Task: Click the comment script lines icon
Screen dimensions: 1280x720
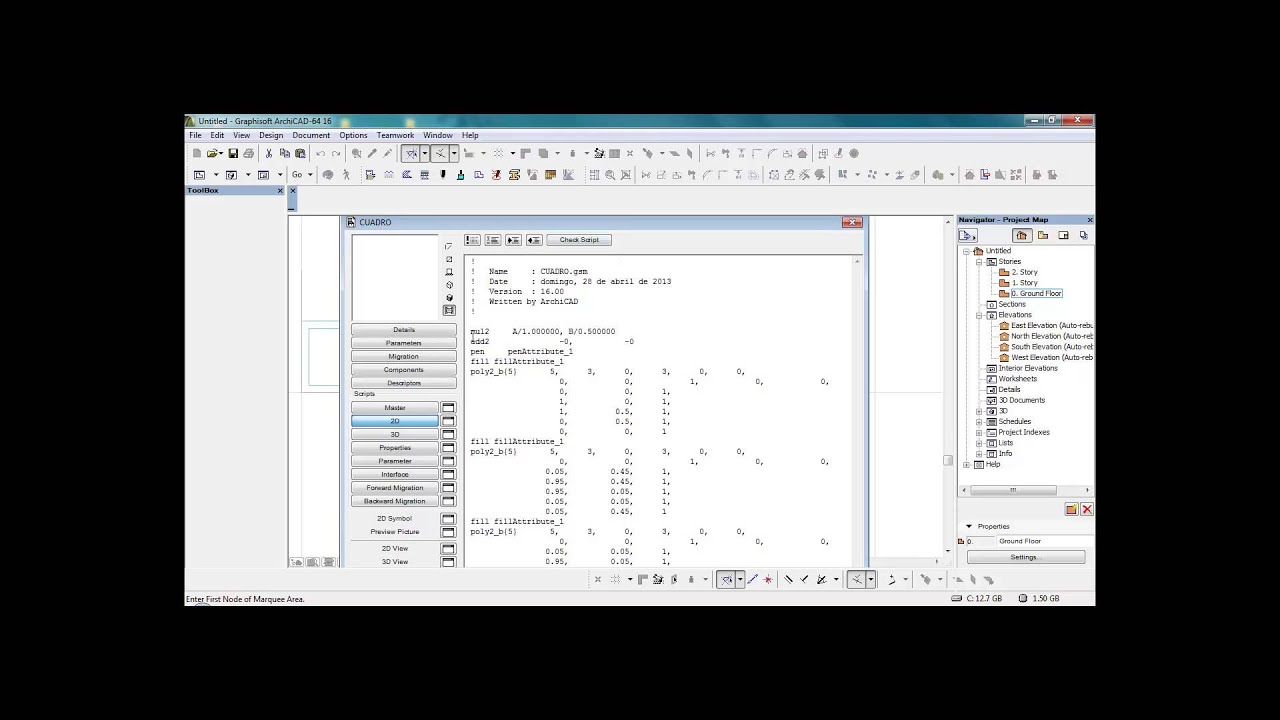Action: tap(472, 240)
